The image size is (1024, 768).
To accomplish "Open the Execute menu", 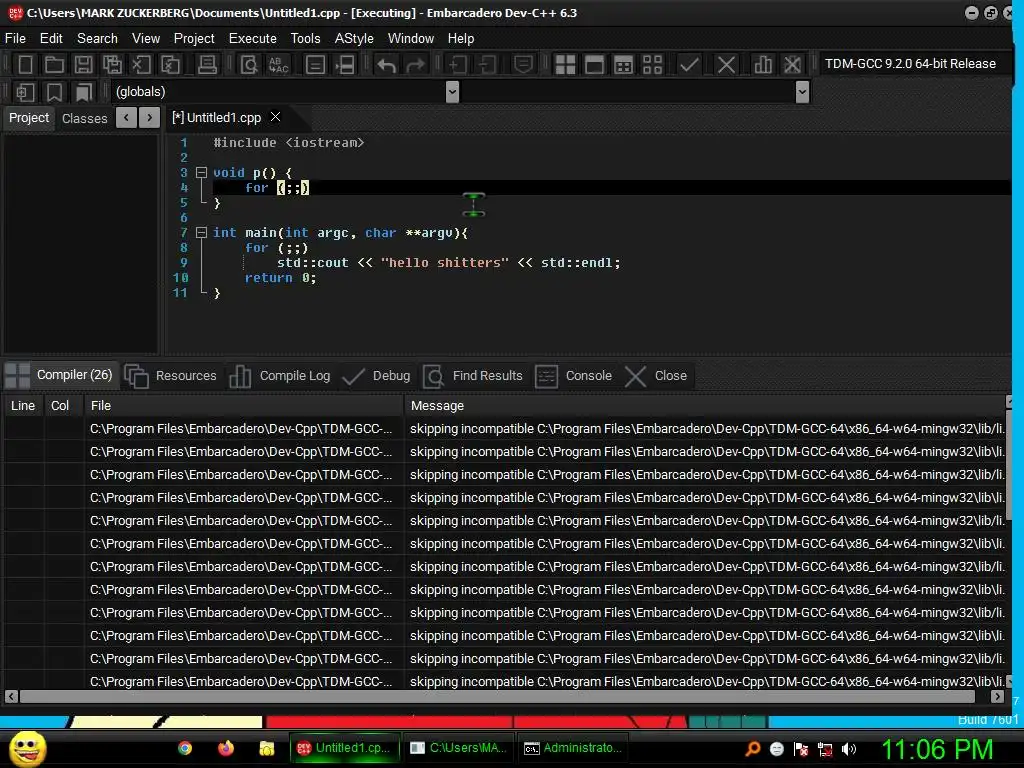I will [253, 39].
